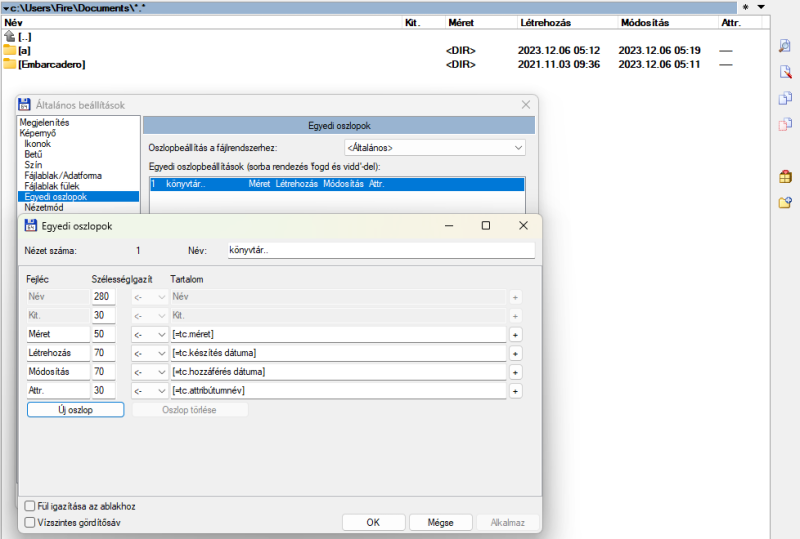Select Fájlablak/Adatforma in the settings tree

click(x=63, y=176)
